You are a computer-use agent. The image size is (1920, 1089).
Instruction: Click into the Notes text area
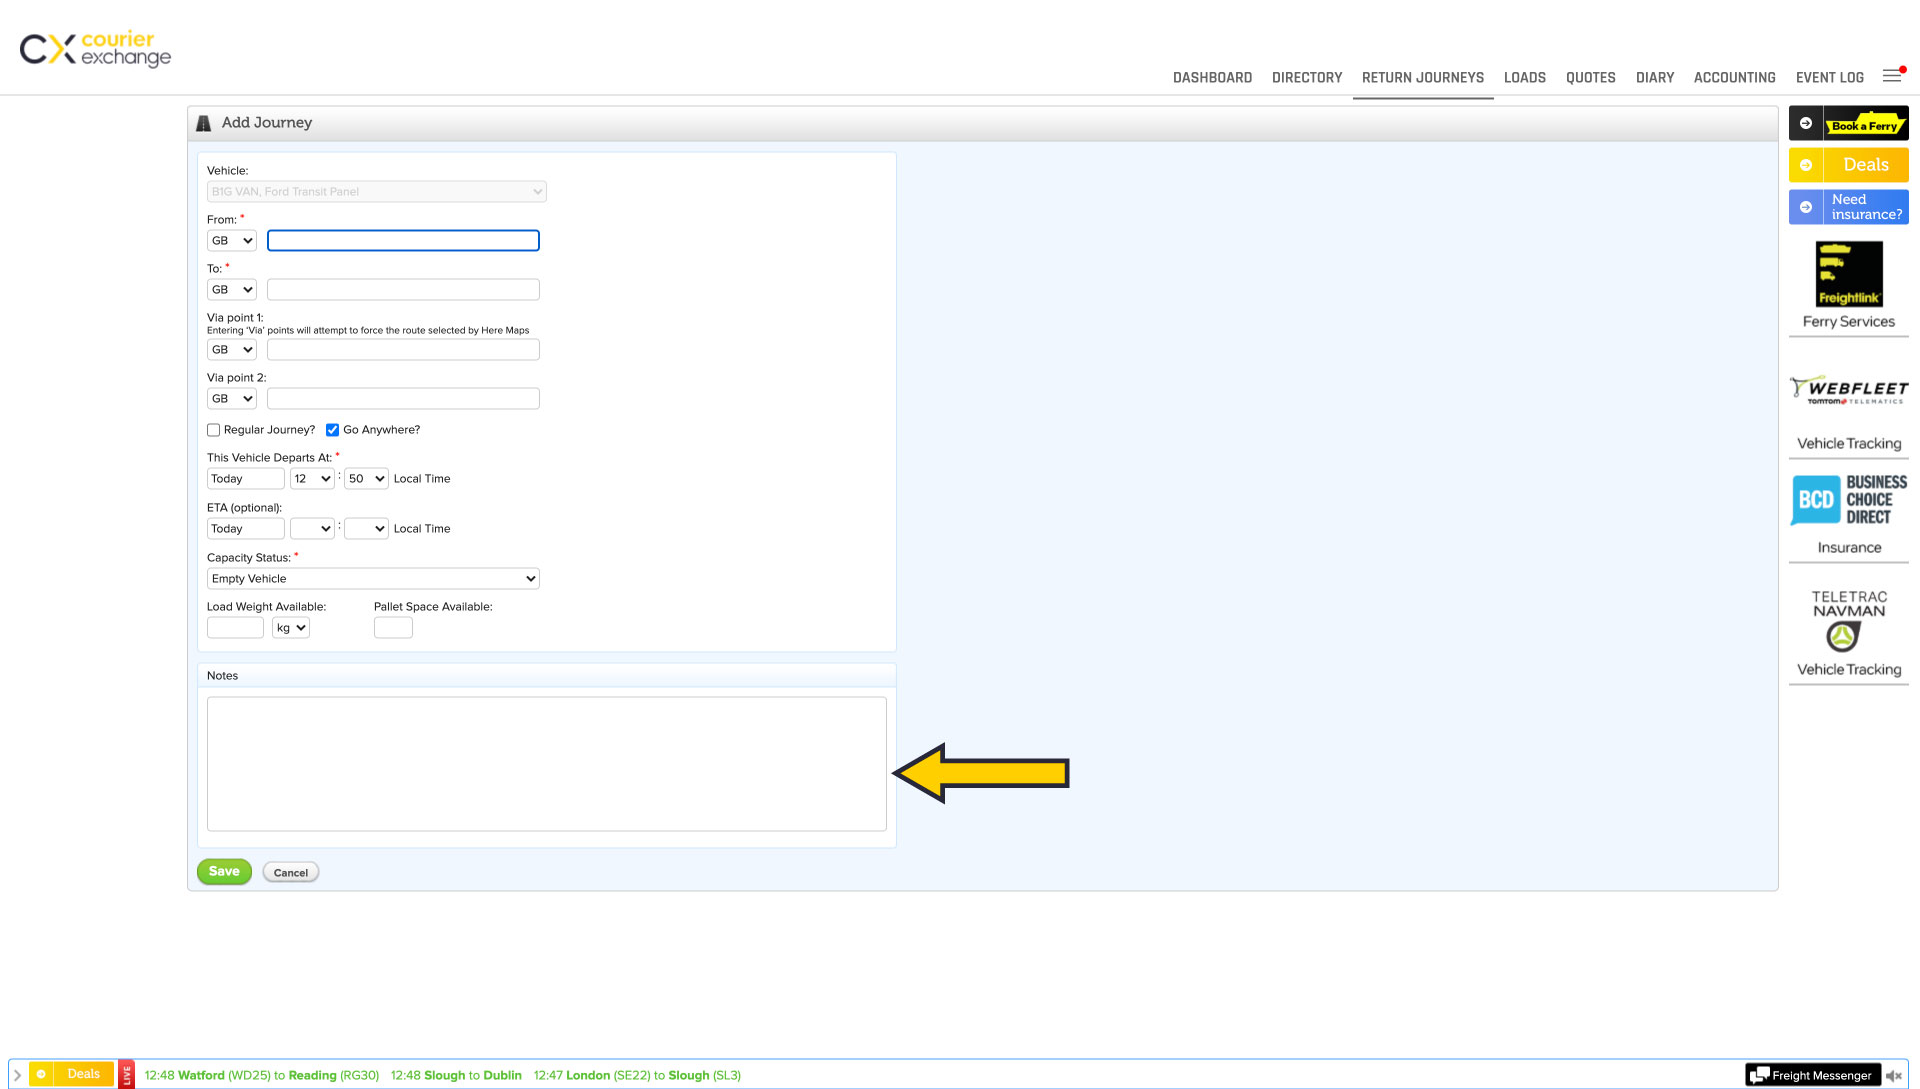click(546, 764)
